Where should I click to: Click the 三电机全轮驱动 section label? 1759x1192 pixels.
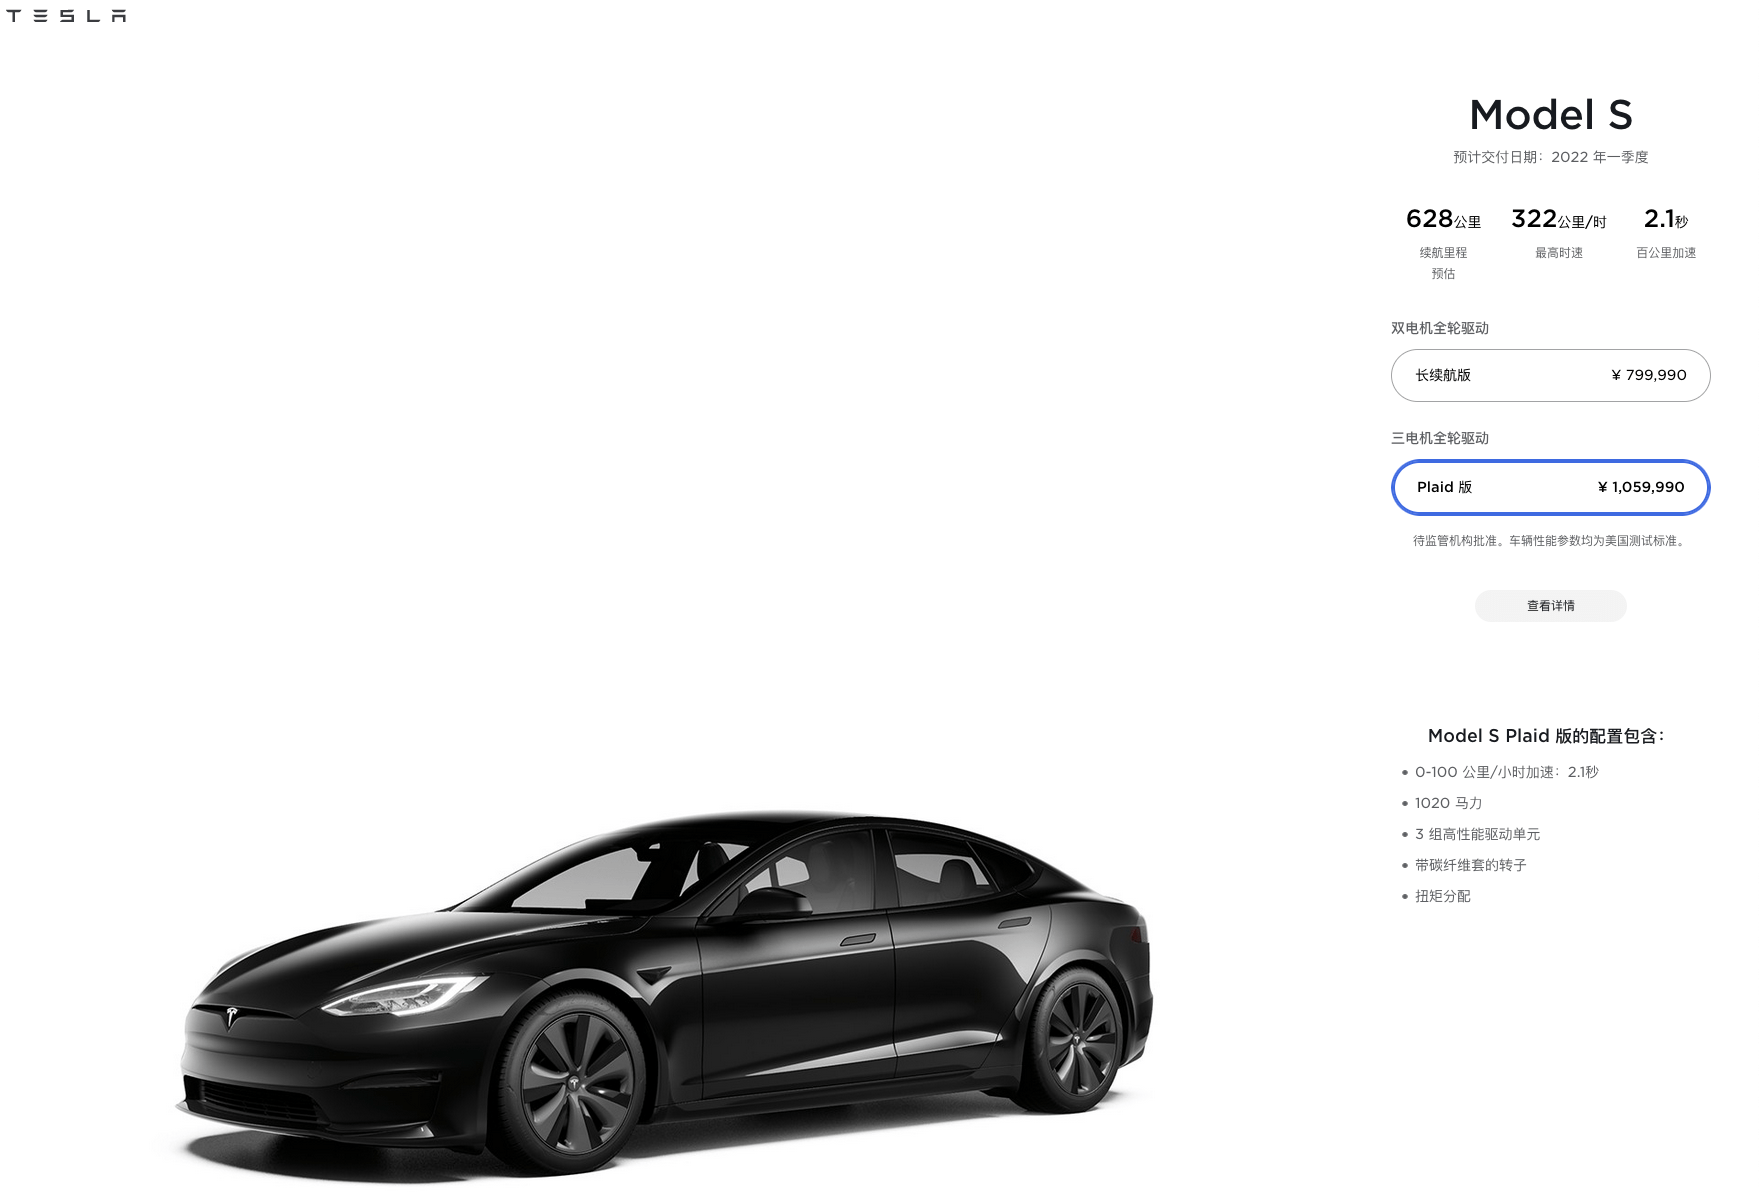[x=1440, y=438]
